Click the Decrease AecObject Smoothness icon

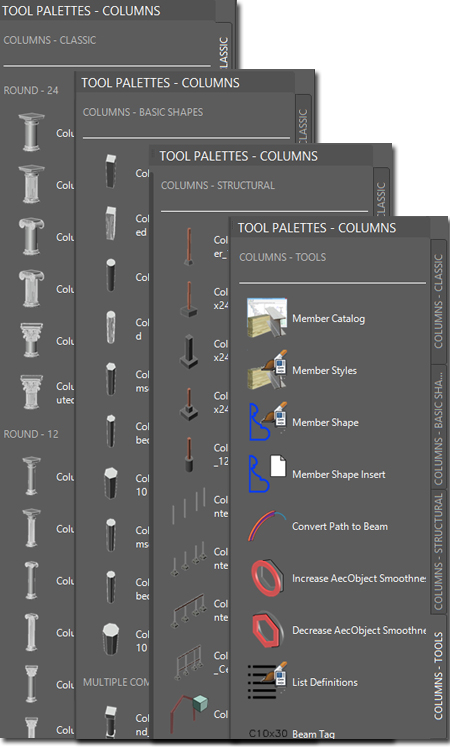pyautogui.click(x=267, y=630)
